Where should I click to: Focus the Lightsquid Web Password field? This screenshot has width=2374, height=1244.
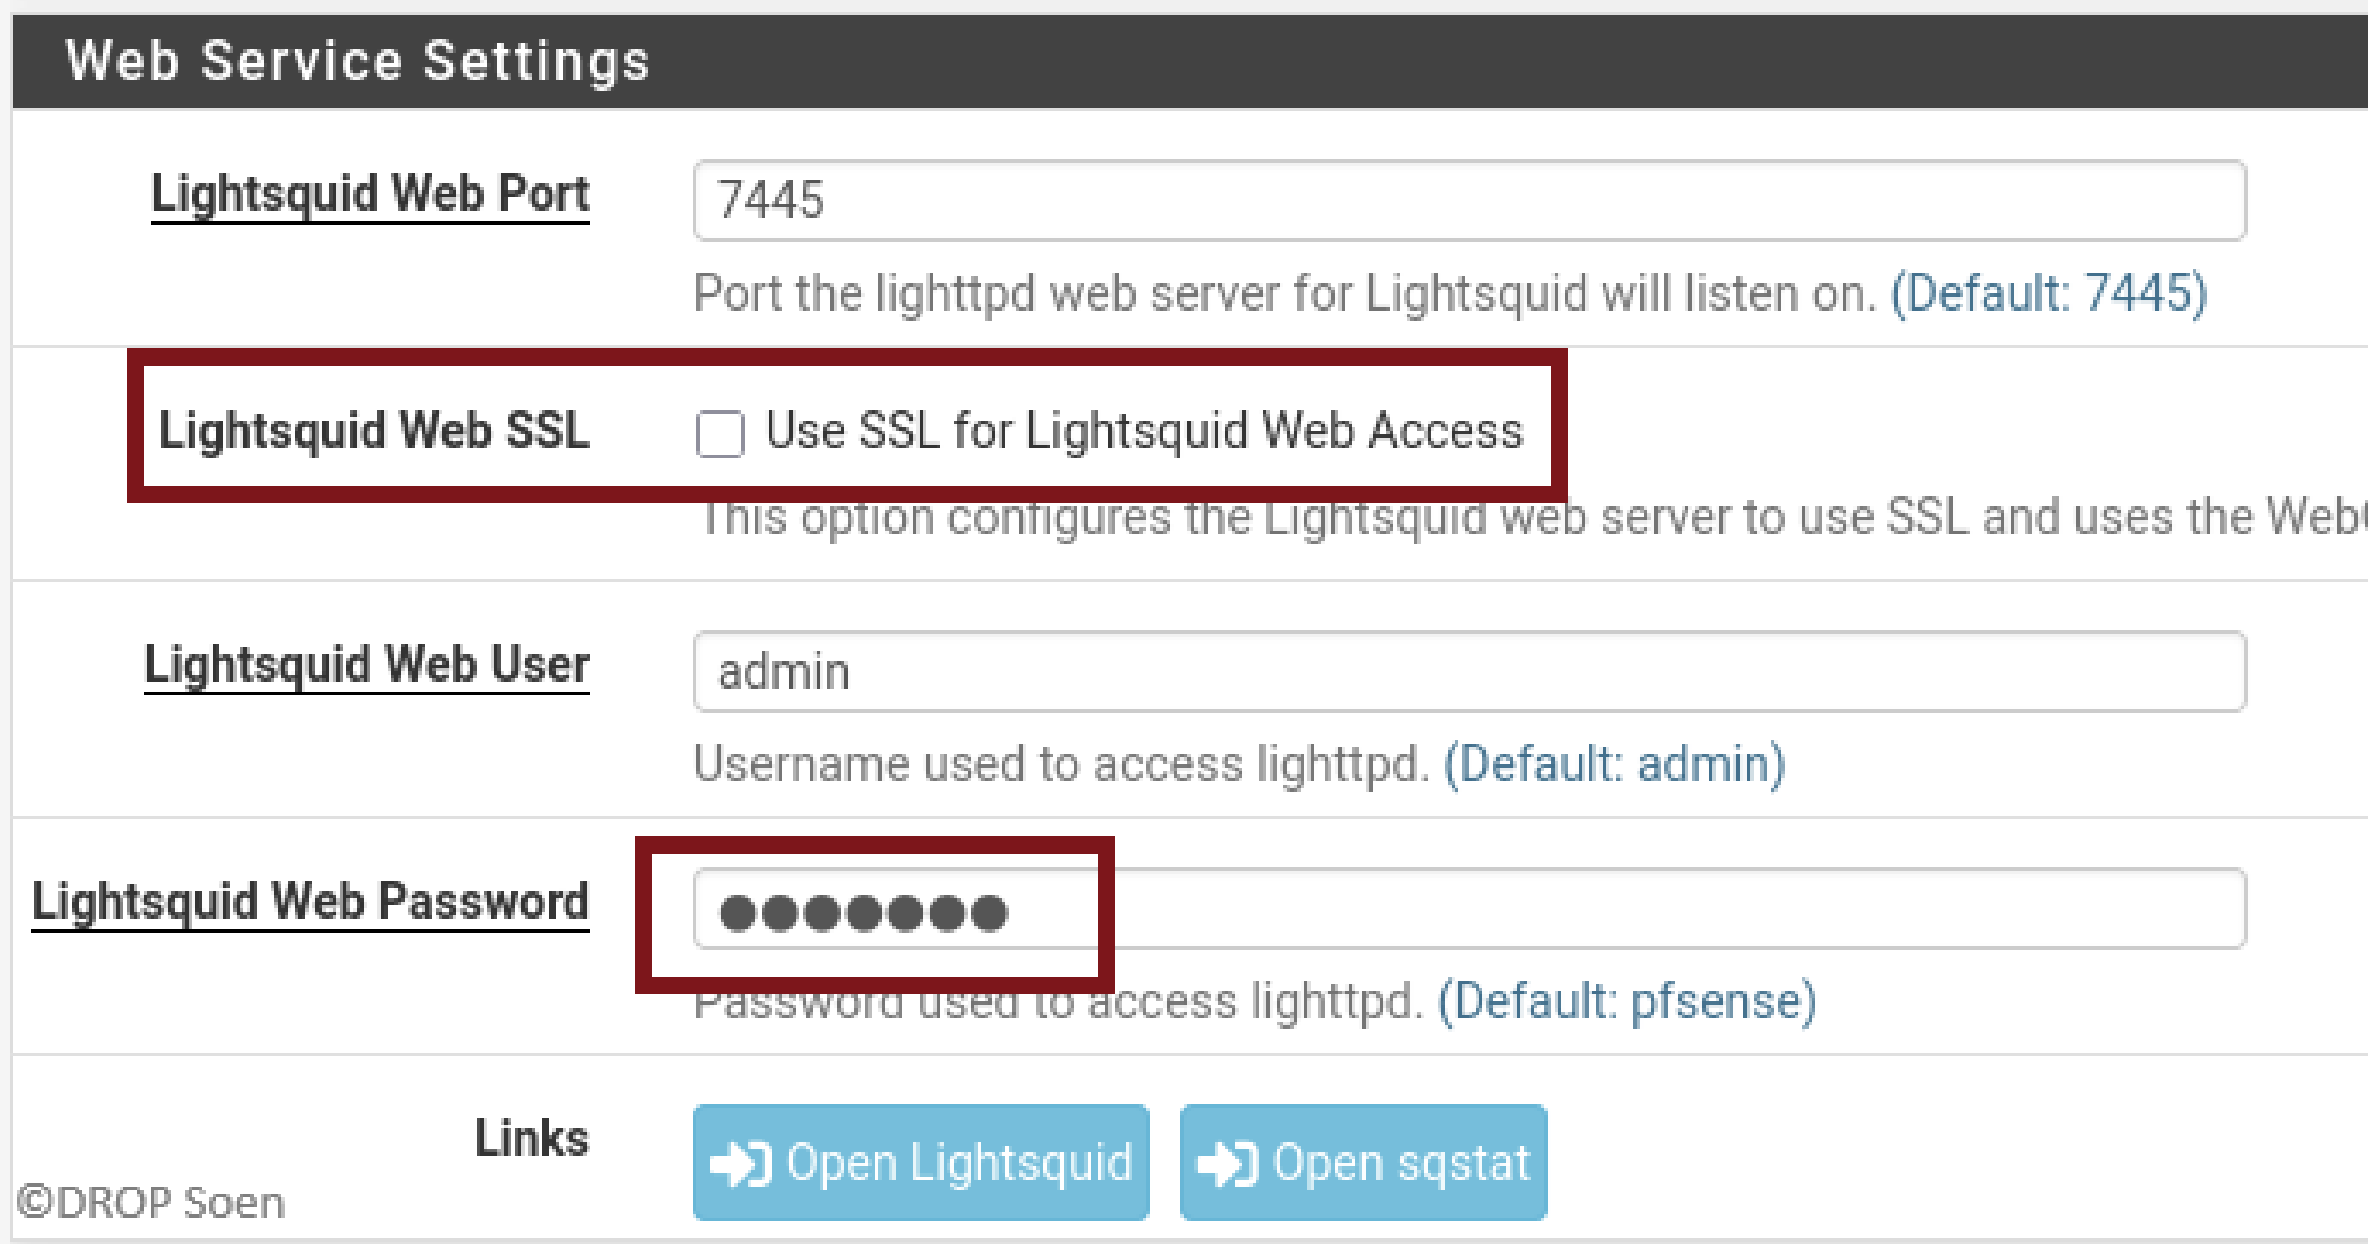coord(1400,910)
